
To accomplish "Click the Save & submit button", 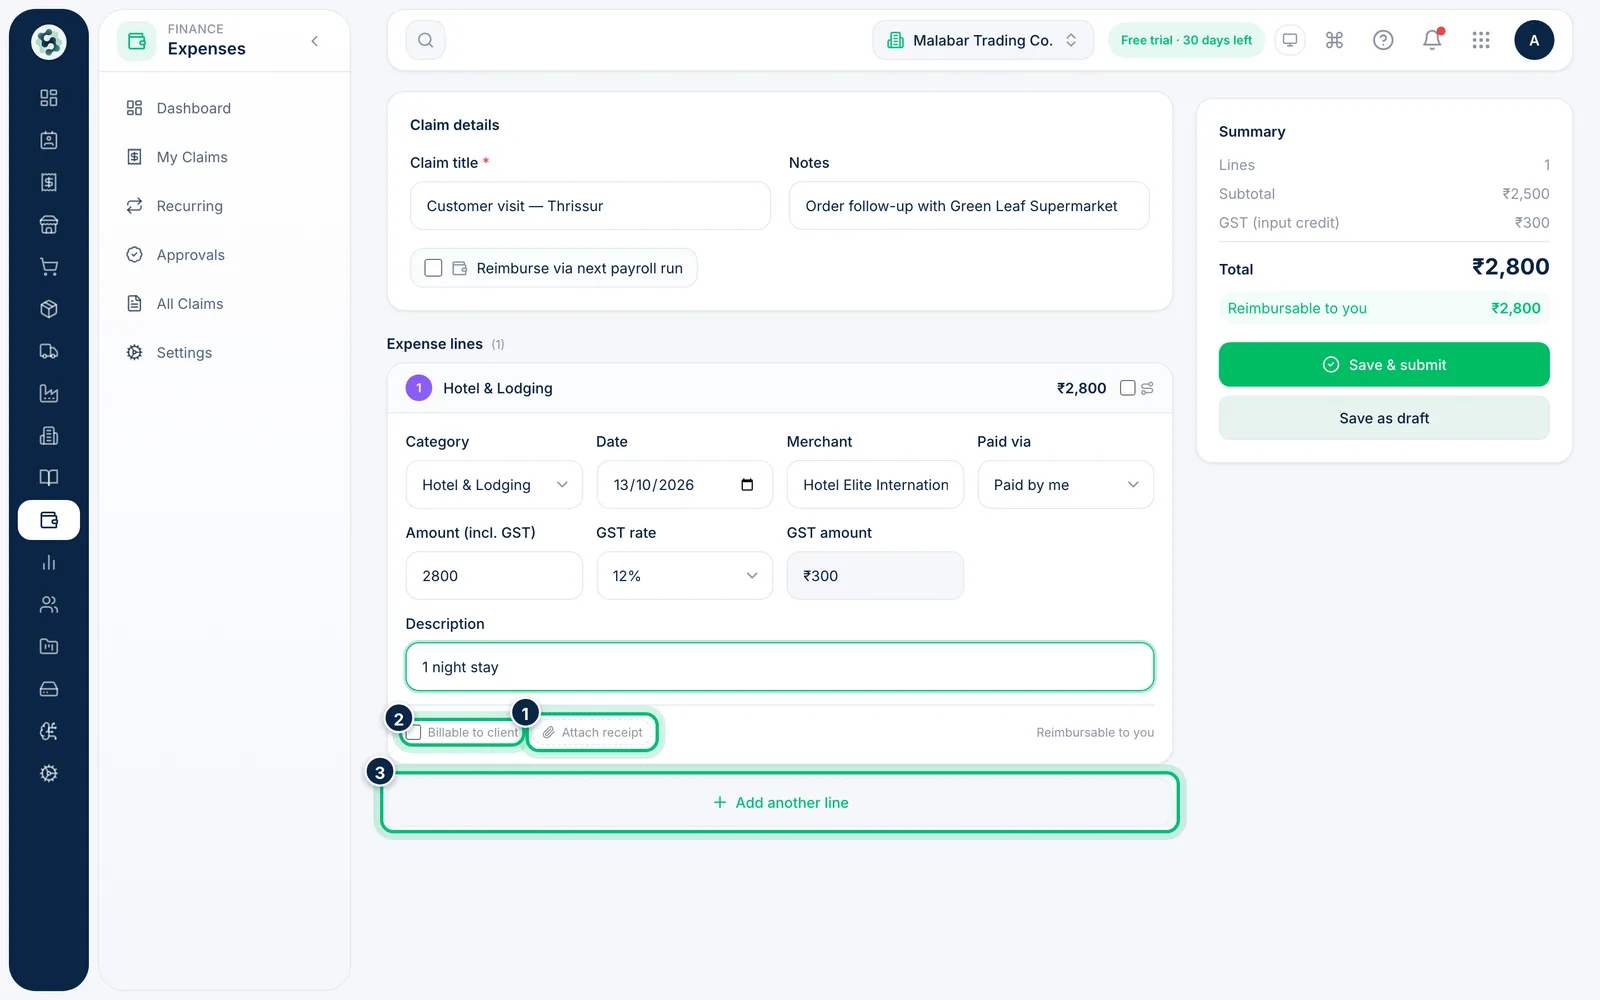I will tap(1384, 365).
